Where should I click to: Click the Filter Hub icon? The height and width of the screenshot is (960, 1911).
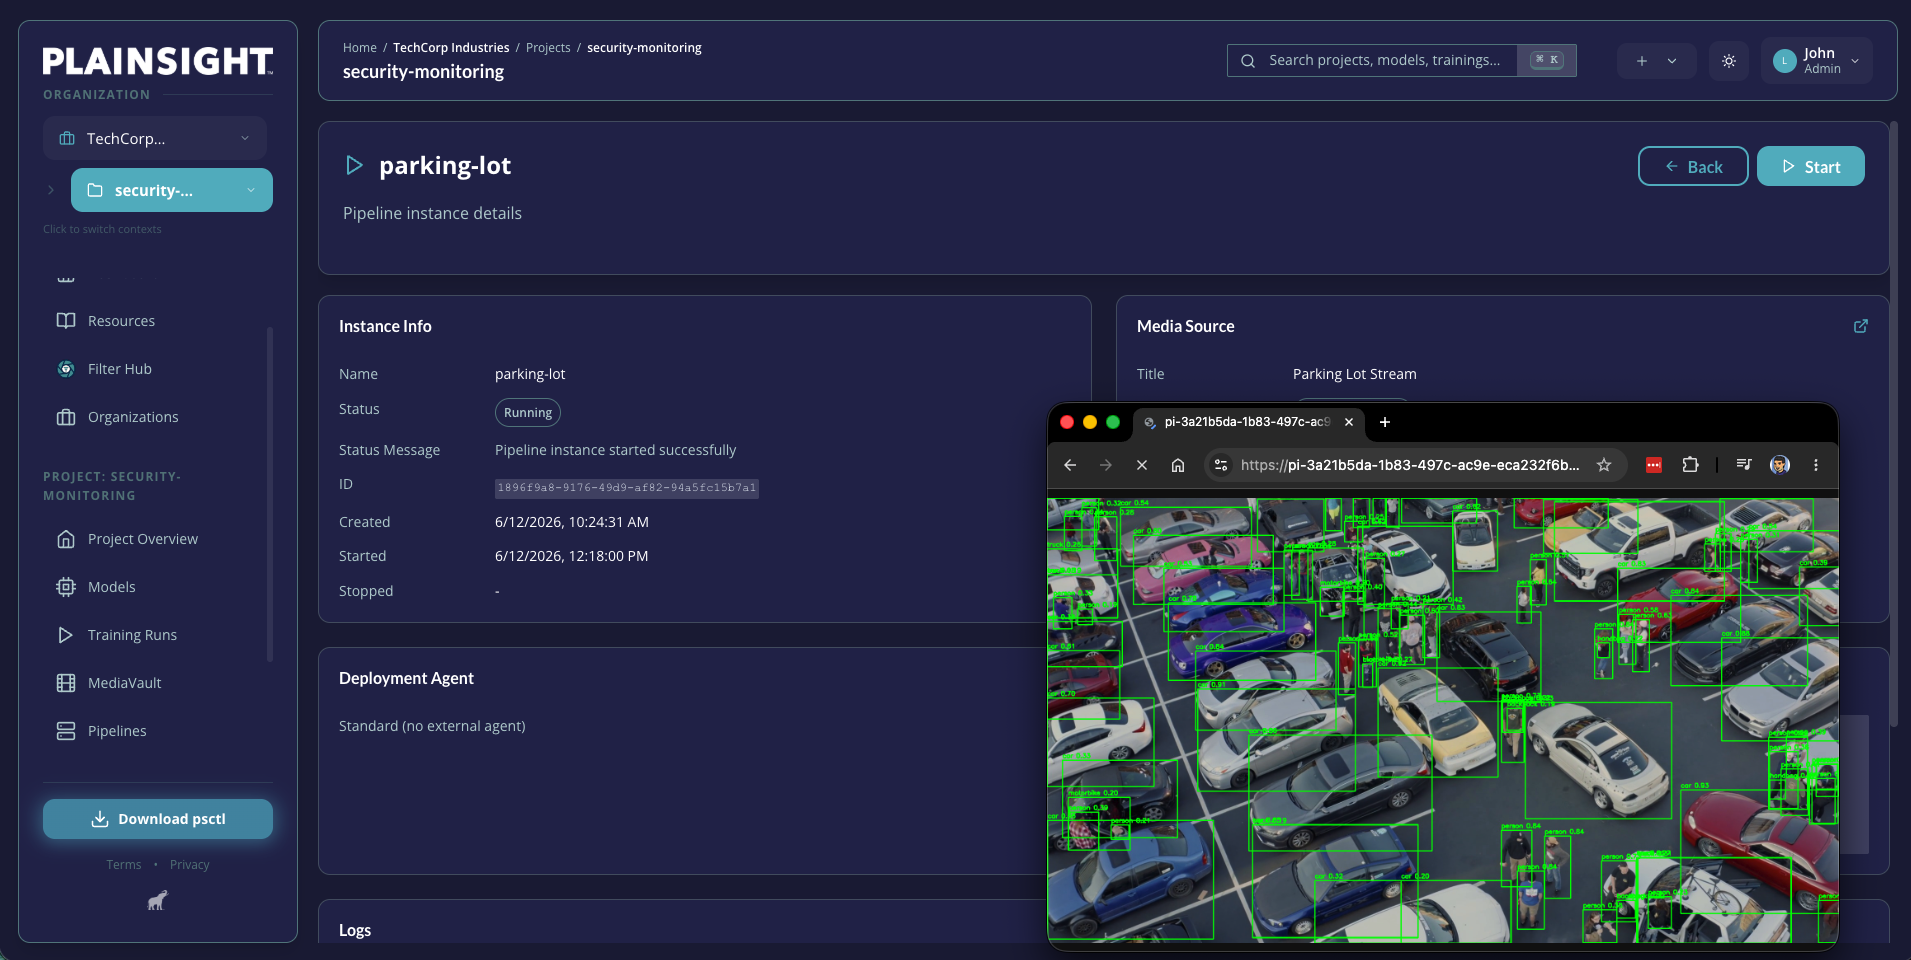(66, 369)
